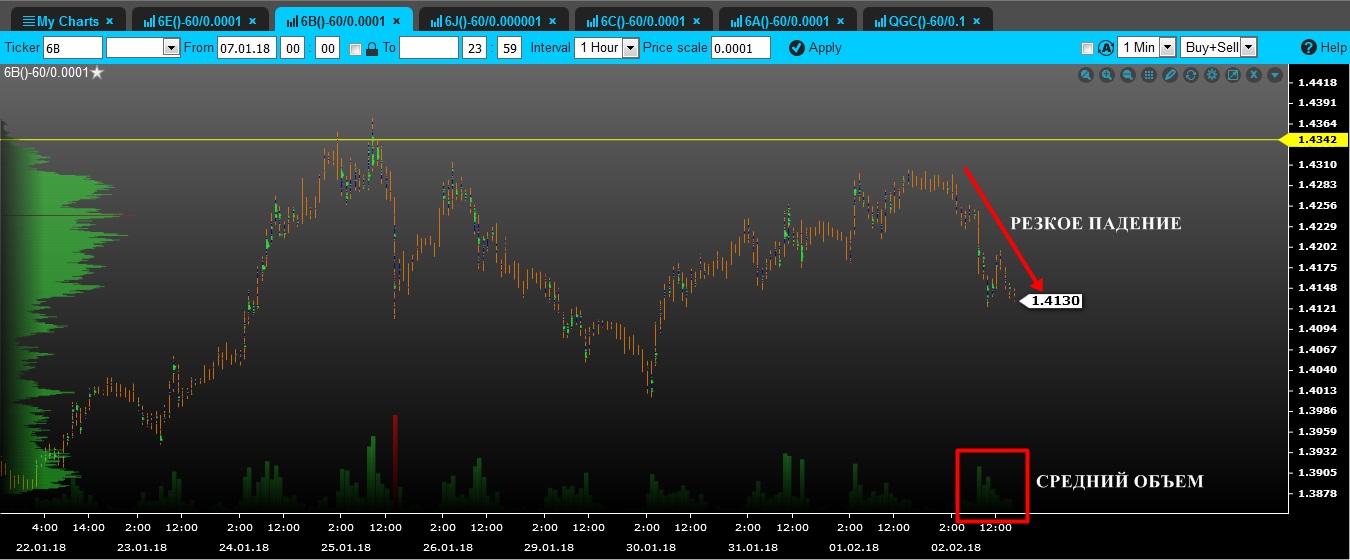Open the chart toolbar down-arrow menu
This screenshot has width=1350, height=560.
tap(1275, 75)
